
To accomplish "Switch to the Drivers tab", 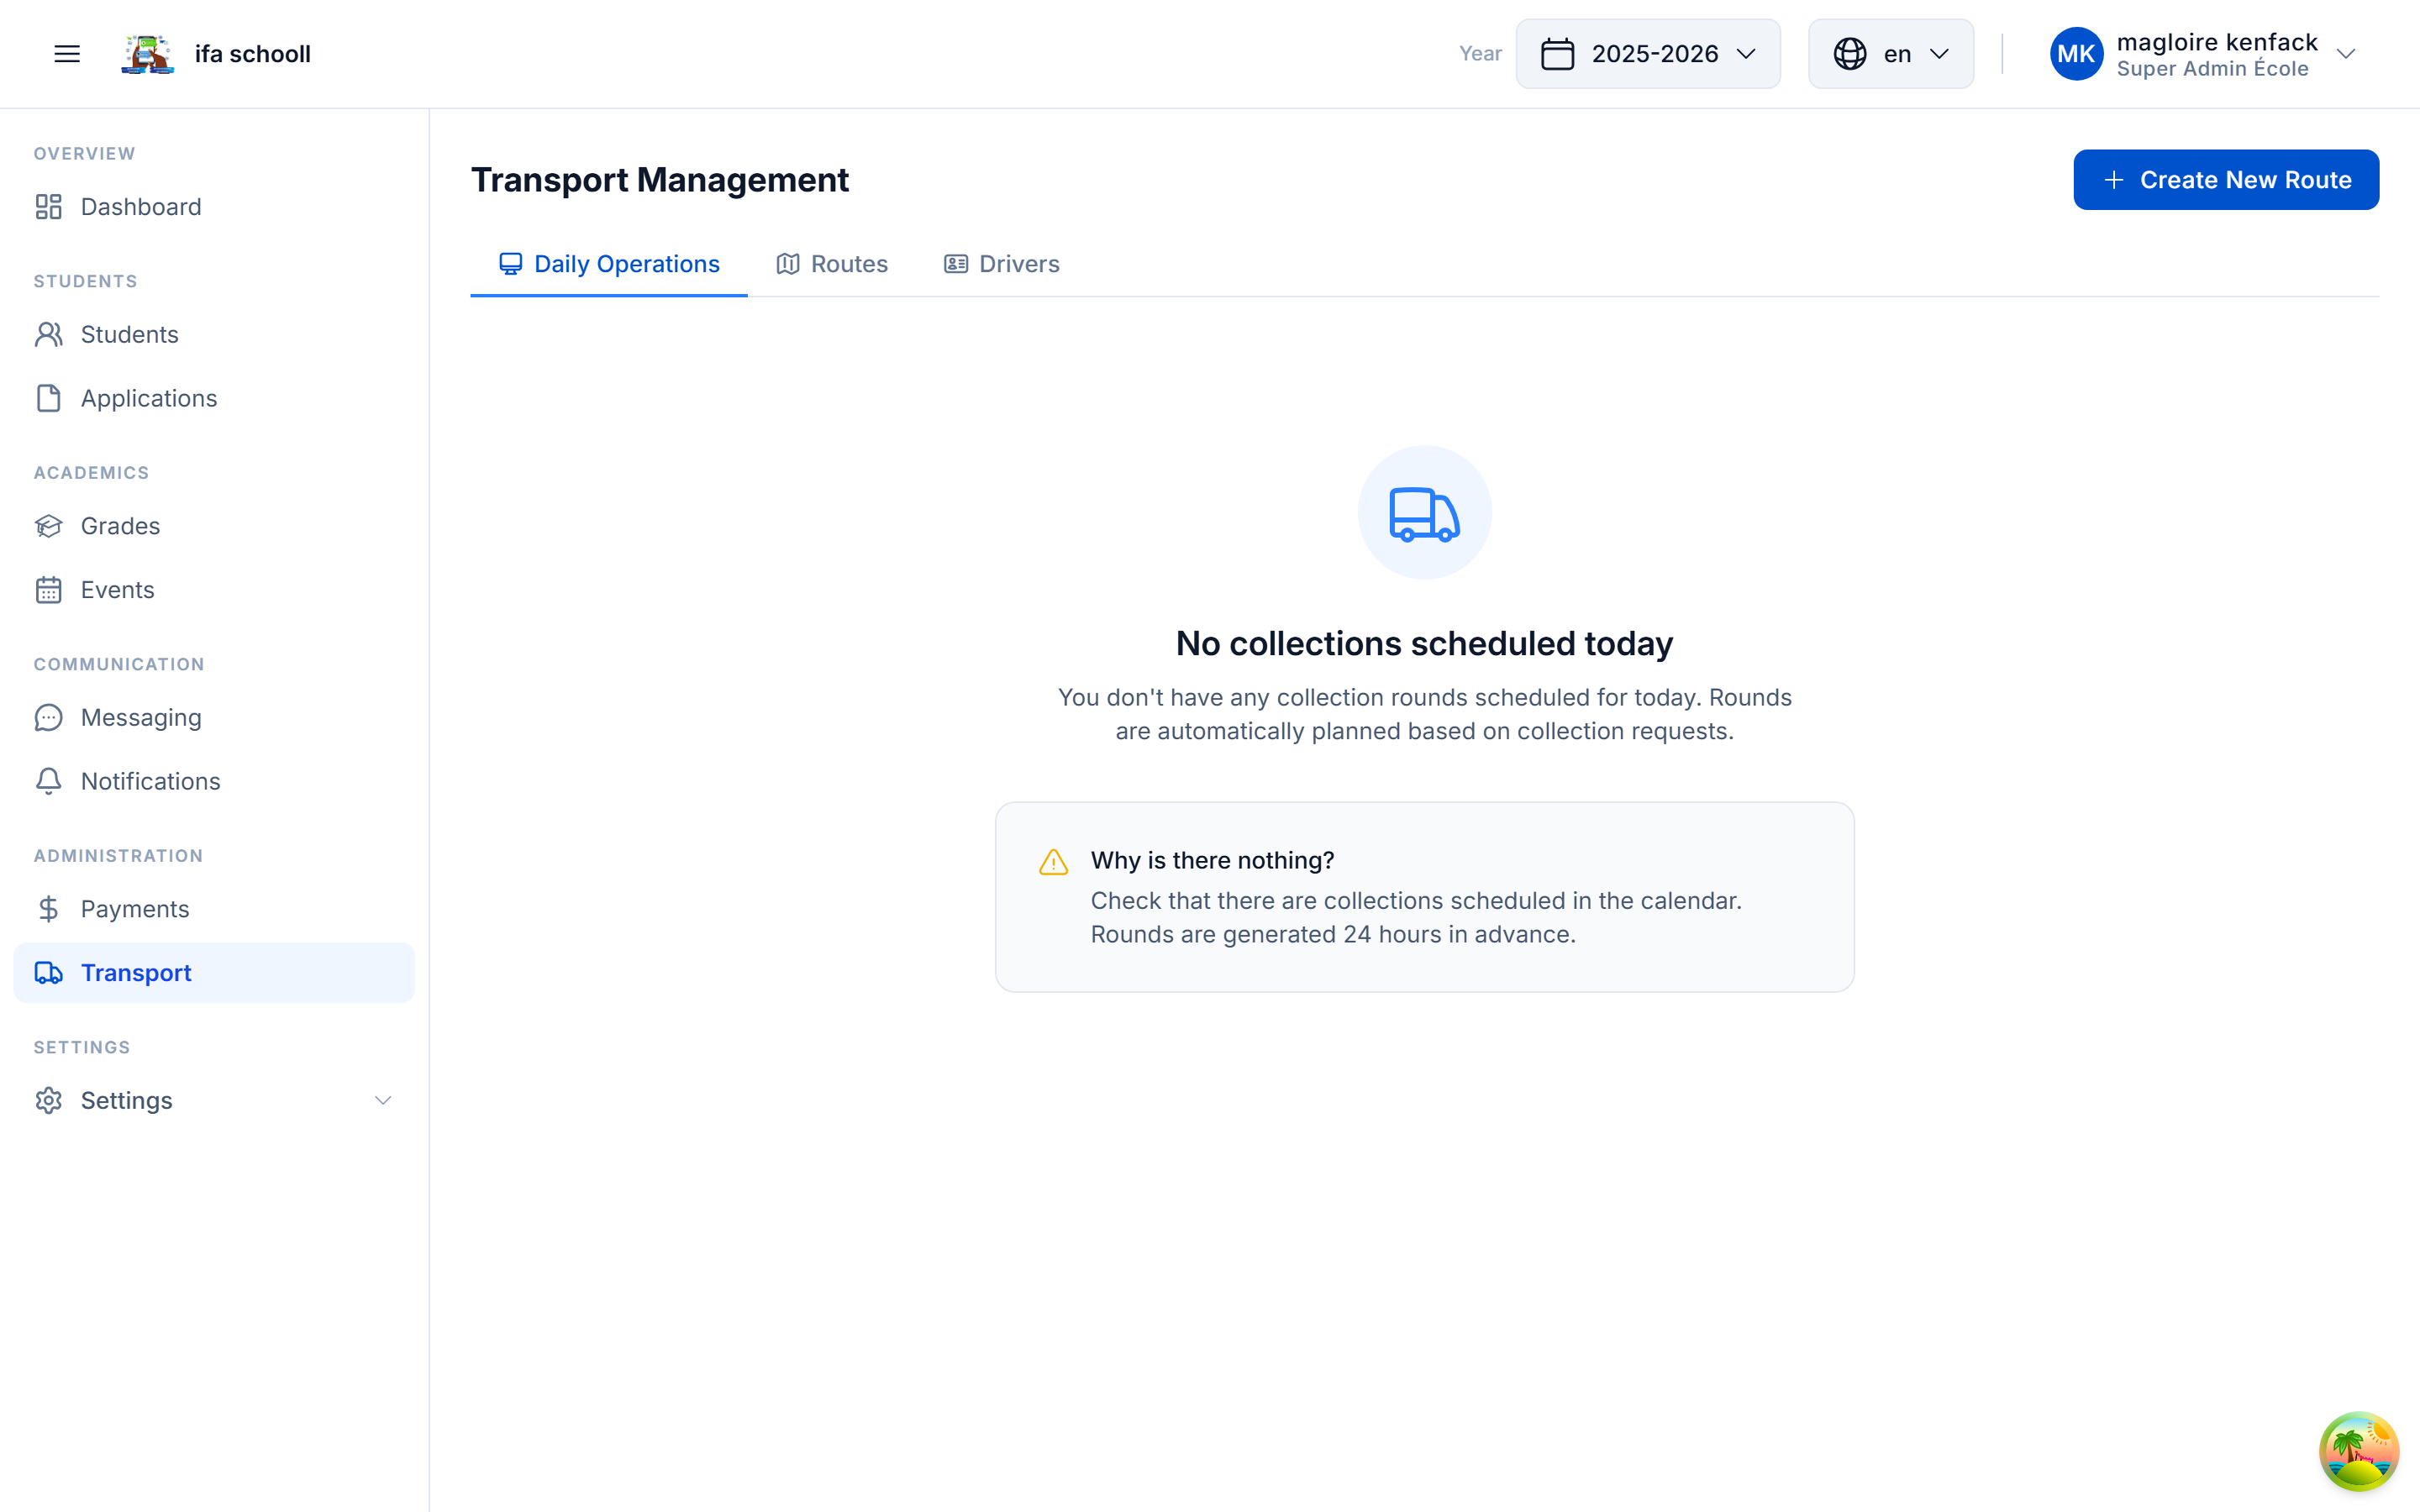I will tap(1001, 264).
